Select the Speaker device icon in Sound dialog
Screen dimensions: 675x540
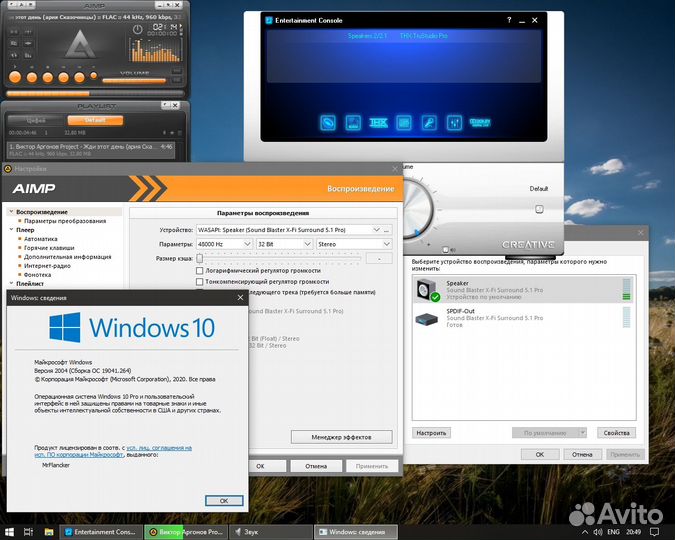[428, 290]
